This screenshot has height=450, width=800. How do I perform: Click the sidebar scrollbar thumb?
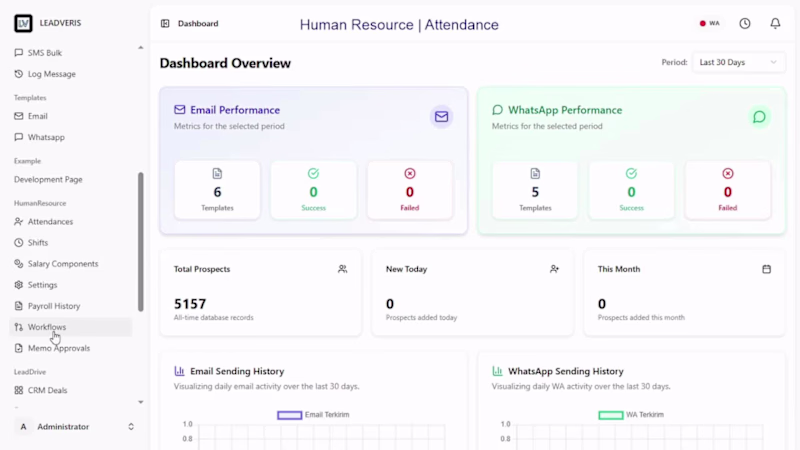[141, 242]
